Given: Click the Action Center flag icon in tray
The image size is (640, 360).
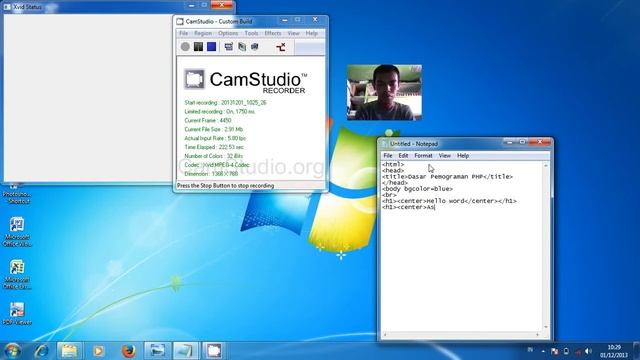Looking at the screenshot, I should click(x=554, y=351).
